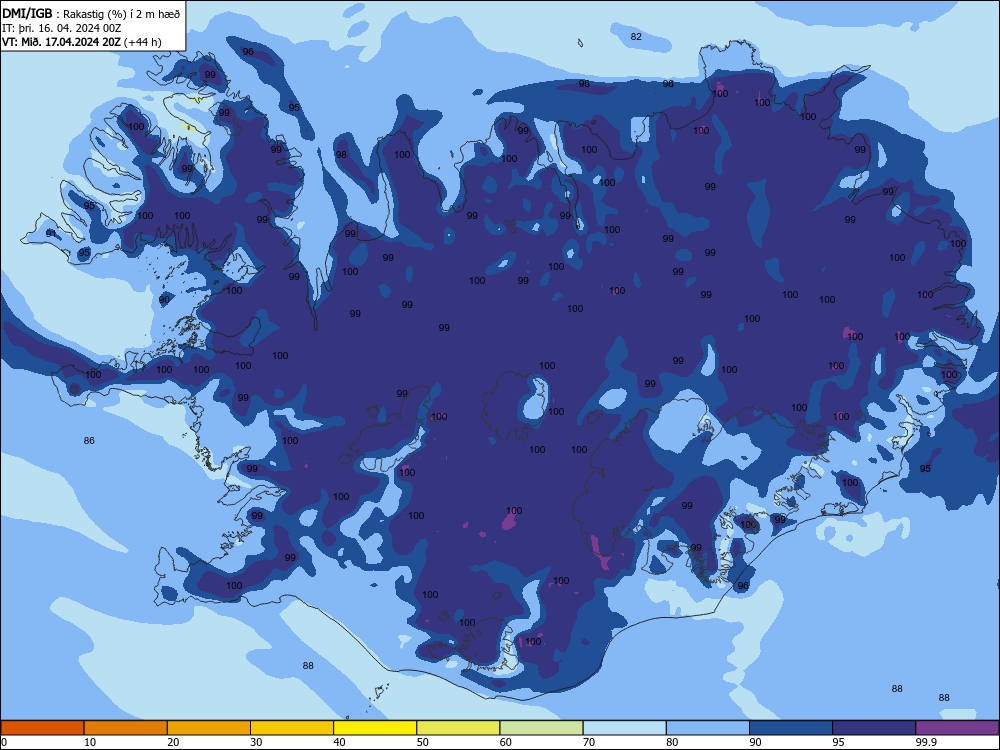Click the title 'DMI/IGB : Rakastig (%) í 2 m hæð'
The width and height of the screenshot is (1000, 750).
(x=91, y=13)
